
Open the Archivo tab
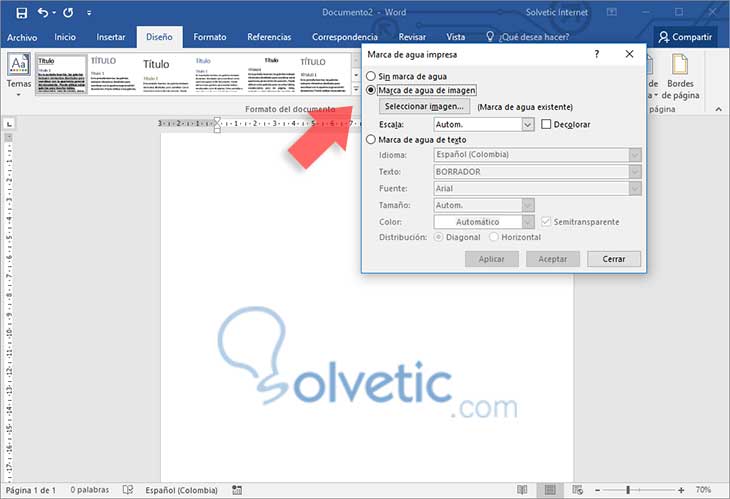point(22,37)
